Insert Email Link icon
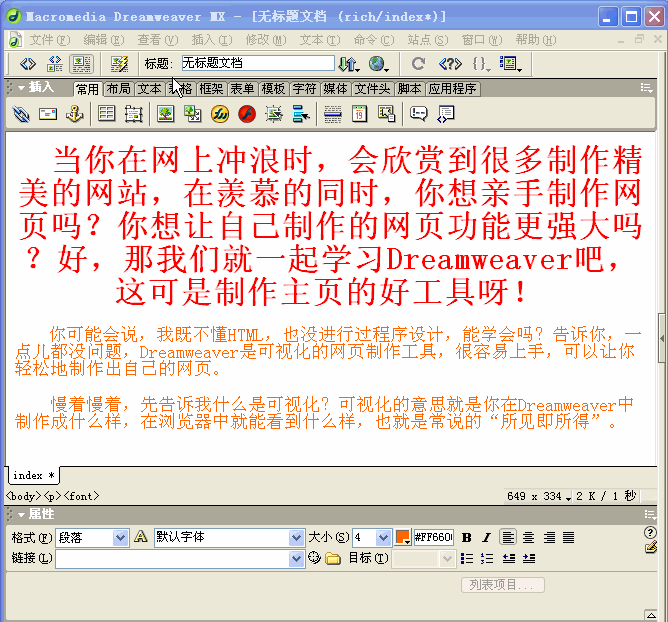 48,114
